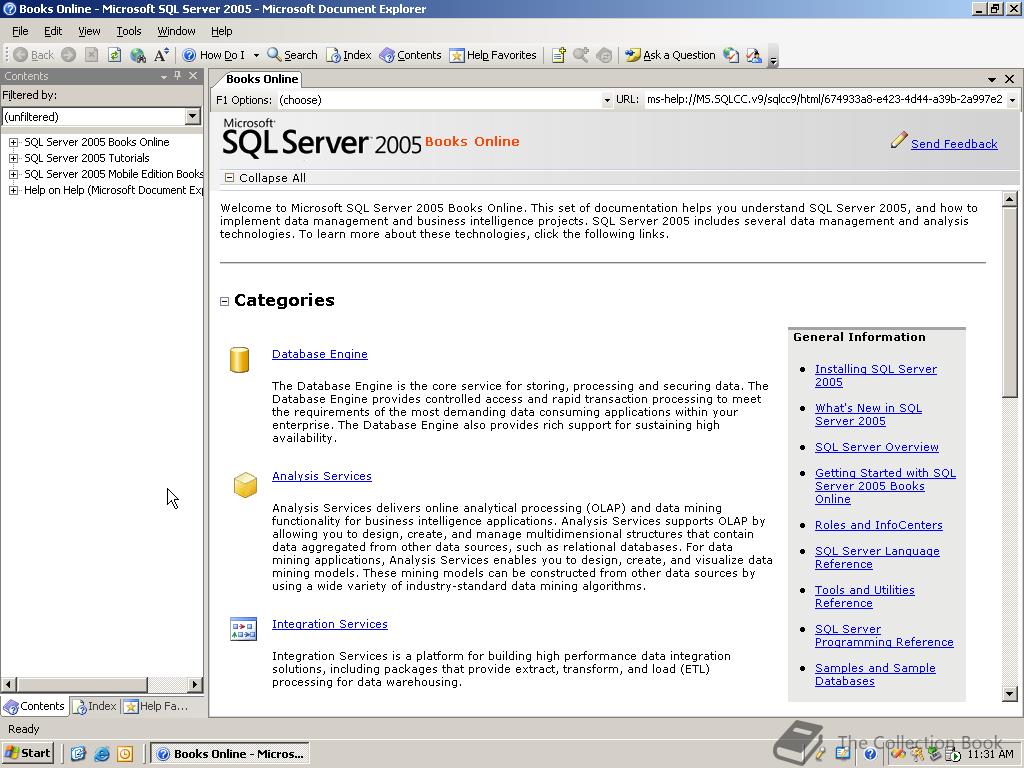Click the Integration Services icon
The height and width of the screenshot is (768, 1024).
point(243,628)
